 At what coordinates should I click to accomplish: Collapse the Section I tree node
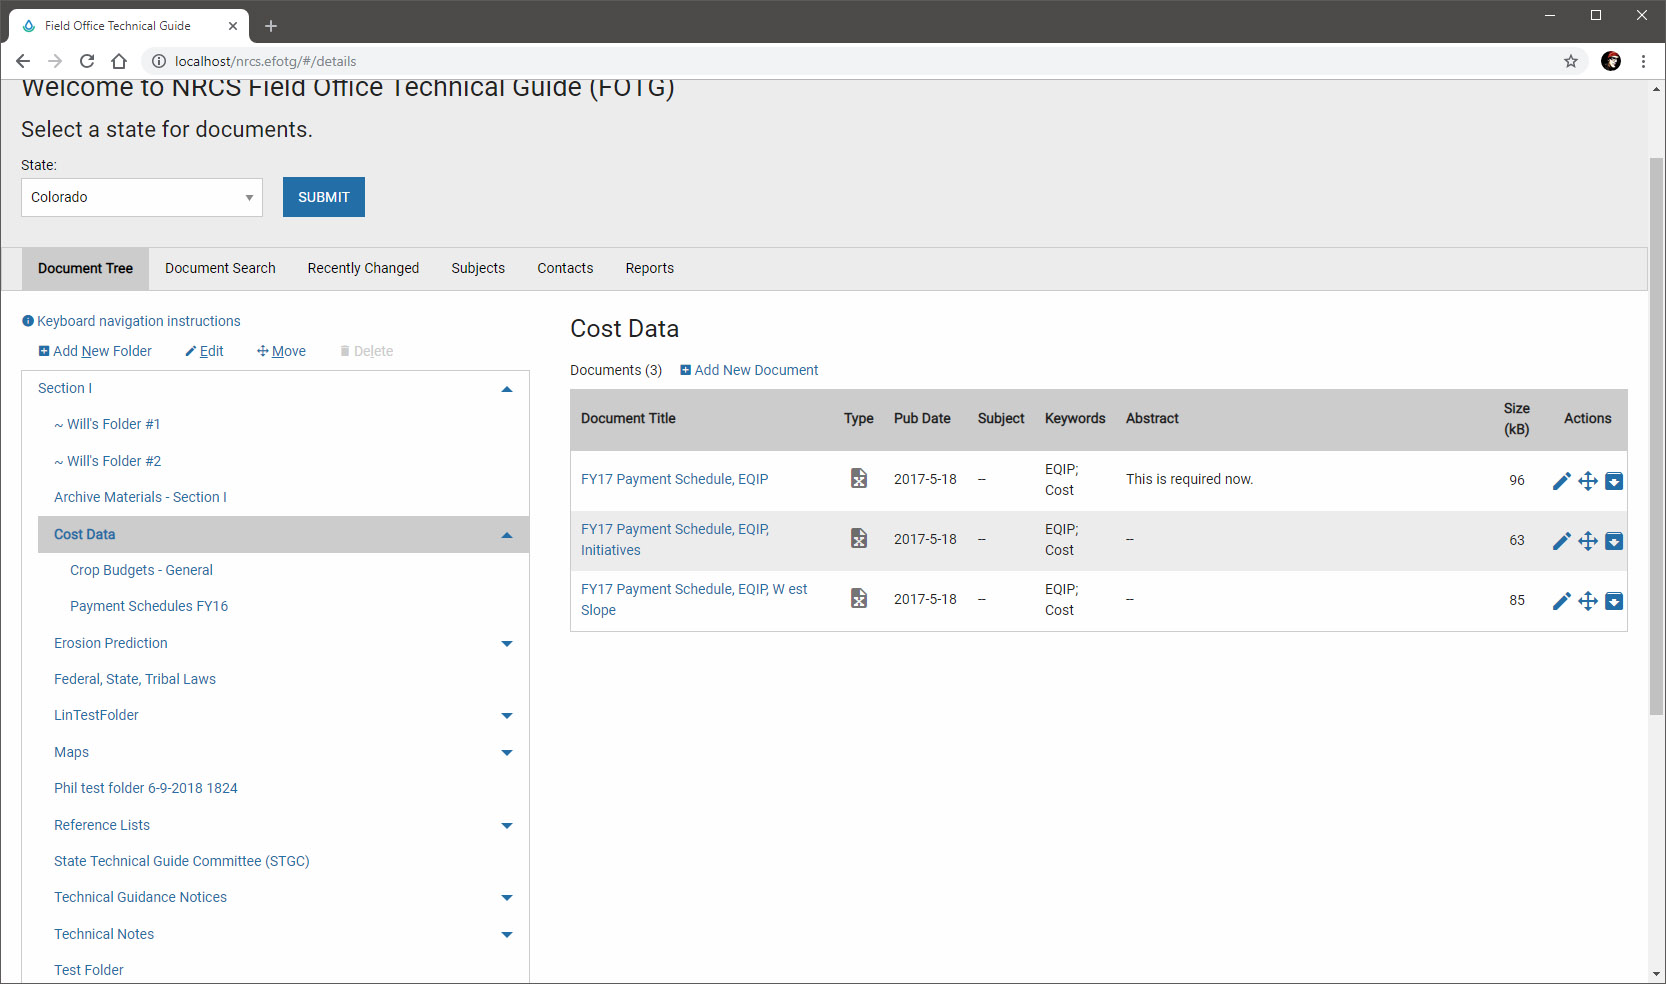pyautogui.click(x=507, y=389)
